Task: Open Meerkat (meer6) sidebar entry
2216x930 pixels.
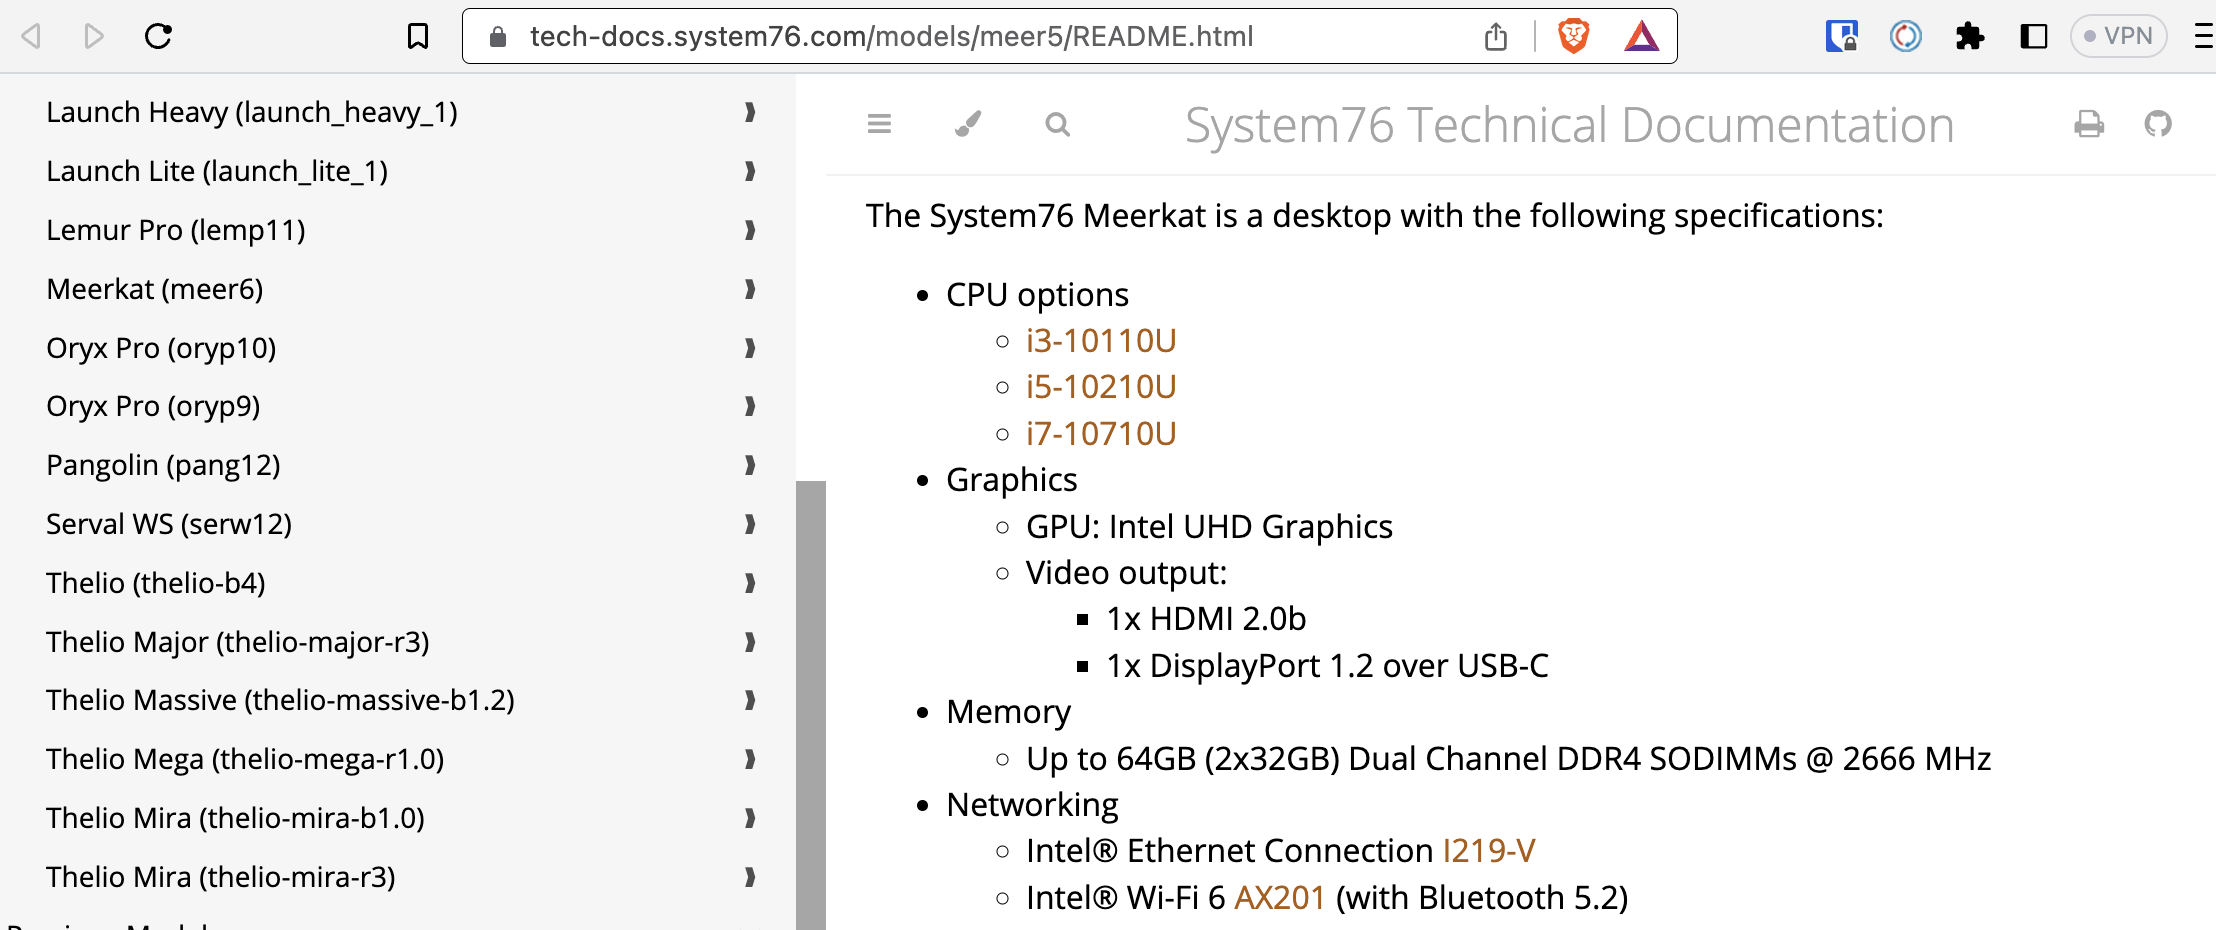Action: coord(155,289)
